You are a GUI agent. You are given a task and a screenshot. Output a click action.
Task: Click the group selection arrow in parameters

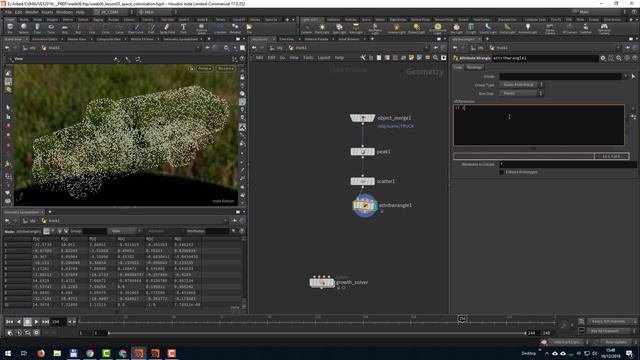coord(633,76)
